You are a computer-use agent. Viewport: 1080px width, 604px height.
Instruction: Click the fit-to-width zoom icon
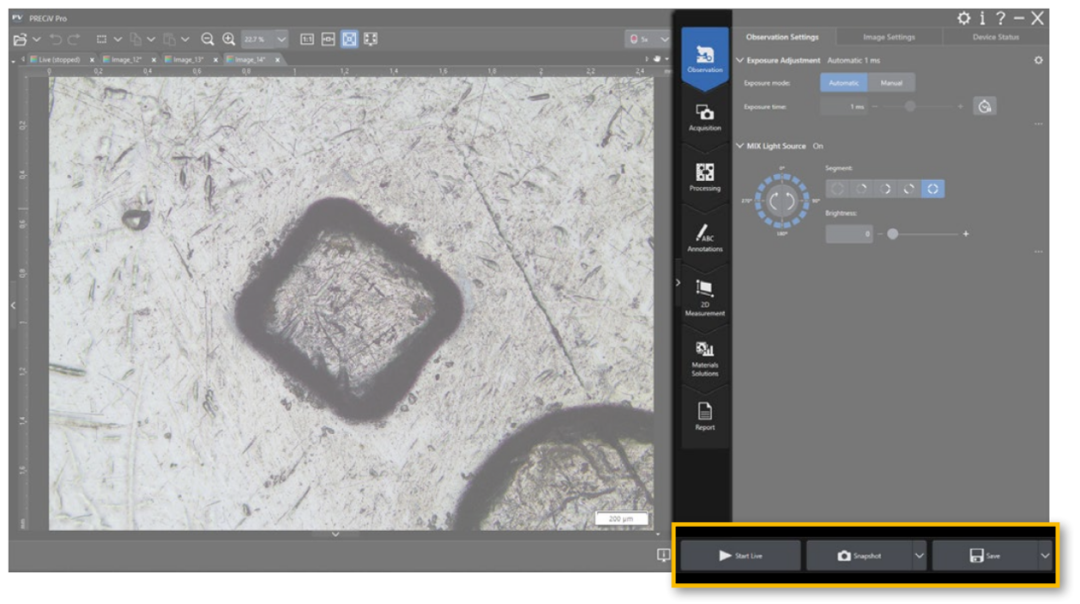point(329,39)
